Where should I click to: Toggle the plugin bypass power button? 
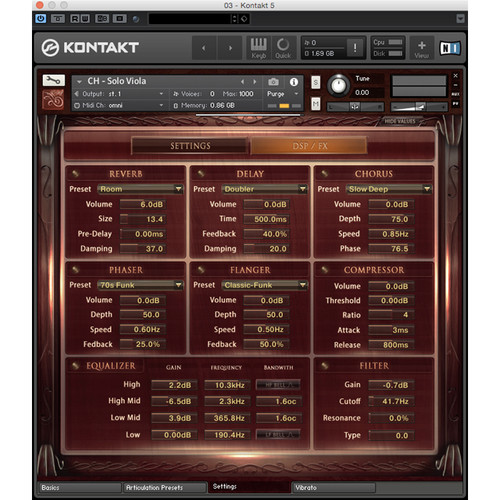(41, 18)
